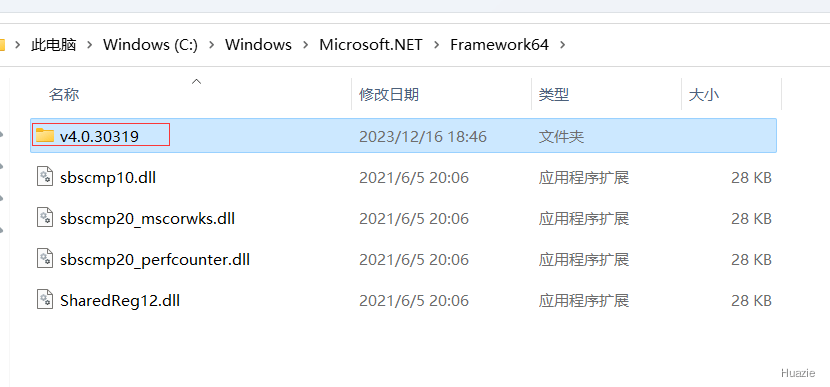The width and height of the screenshot is (830, 387).
Task: Select the v4.0.30319 folder icon
Action: pyautogui.click(x=45, y=136)
